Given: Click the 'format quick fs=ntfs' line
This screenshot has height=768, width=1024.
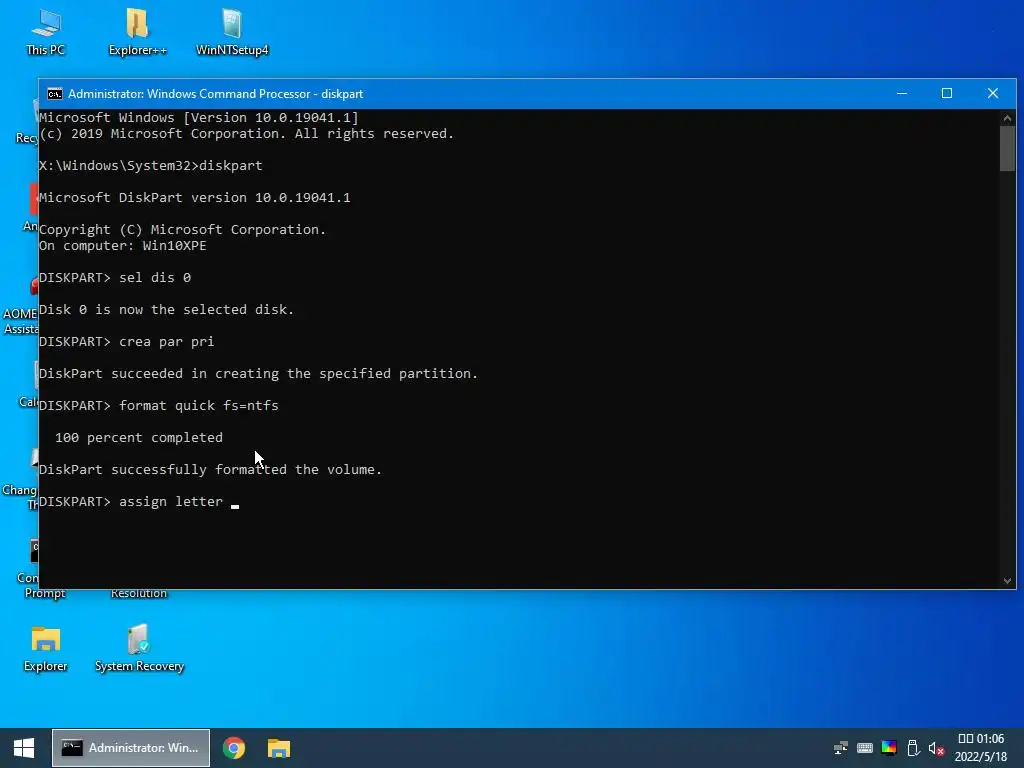Looking at the screenshot, I should click(x=159, y=406).
